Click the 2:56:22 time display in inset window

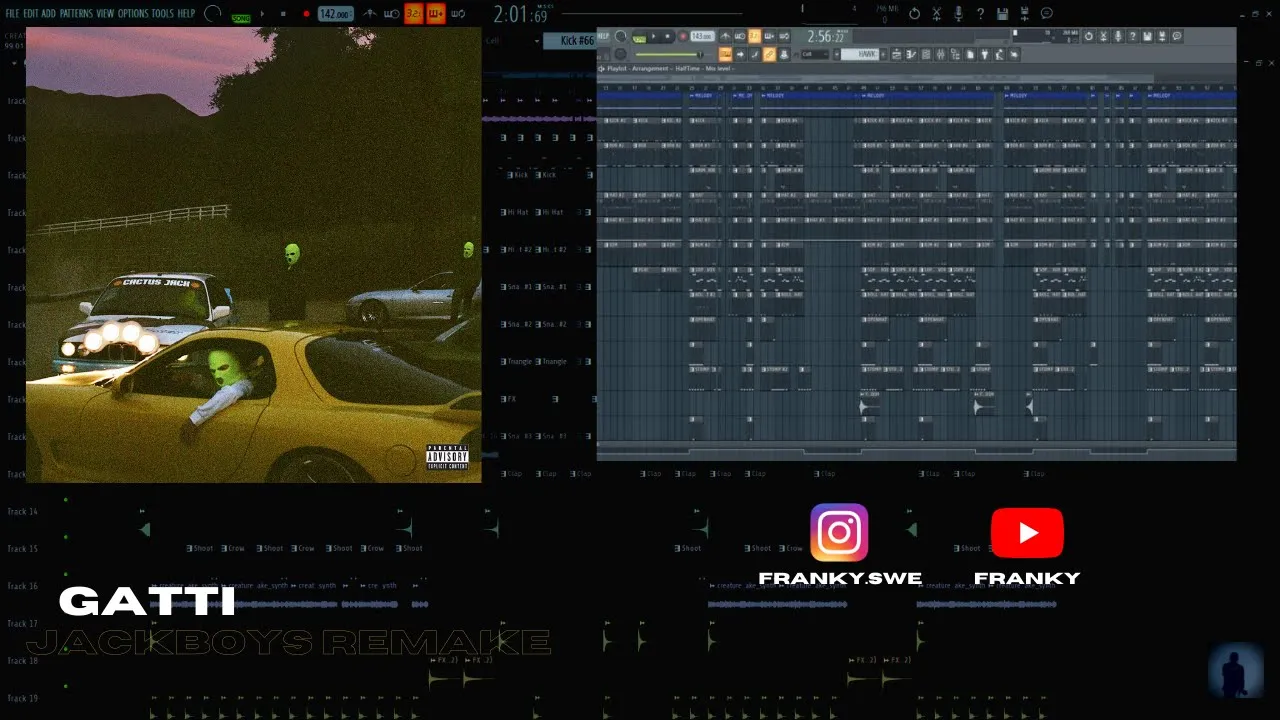pyautogui.click(x=826, y=37)
